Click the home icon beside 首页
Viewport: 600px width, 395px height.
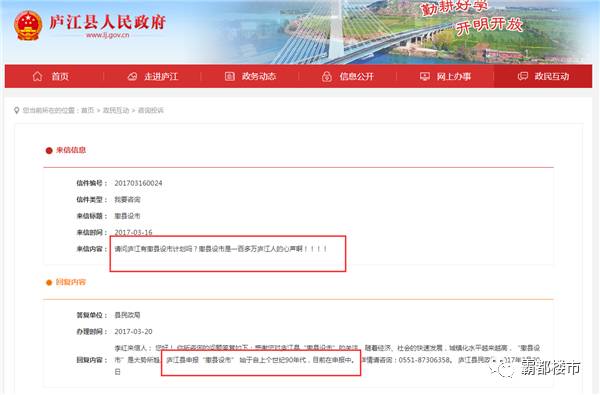pos(38,76)
